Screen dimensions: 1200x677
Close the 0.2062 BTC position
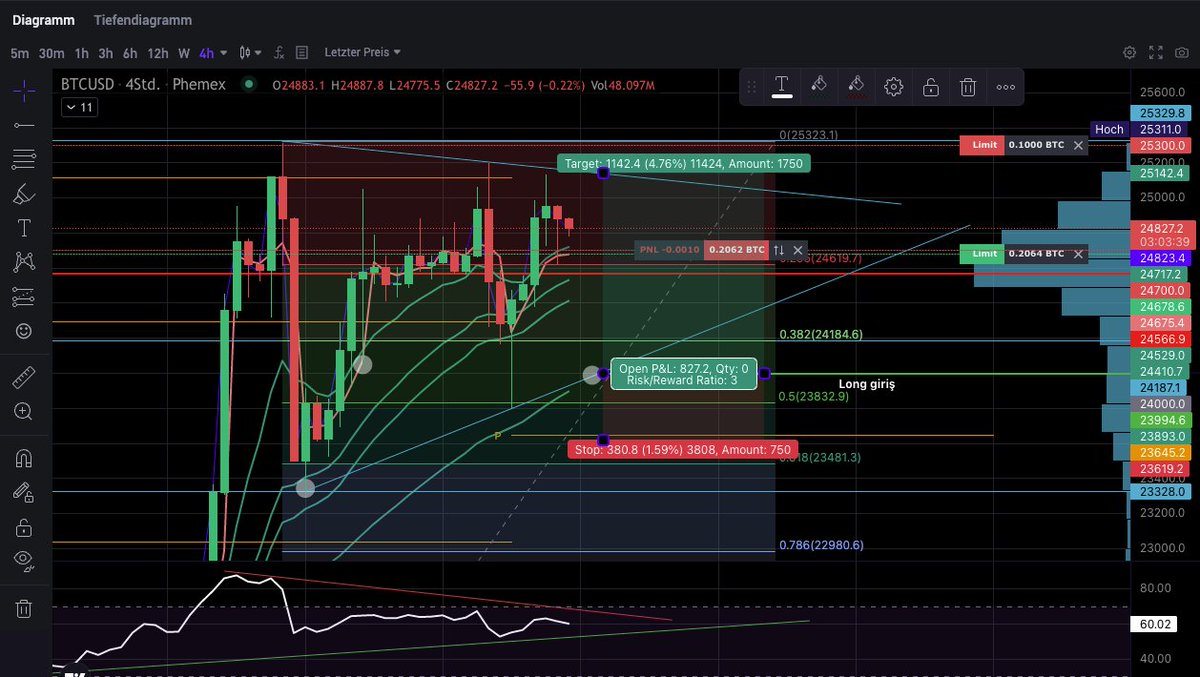click(x=798, y=250)
